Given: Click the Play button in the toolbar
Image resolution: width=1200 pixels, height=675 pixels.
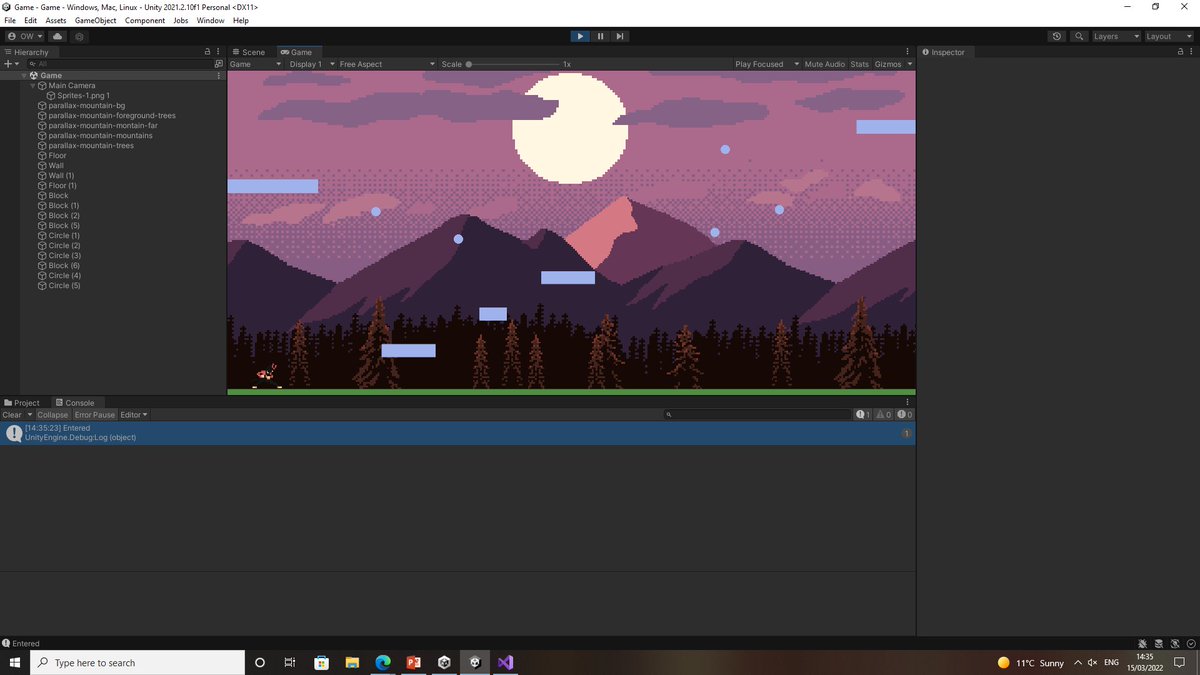Looking at the screenshot, I should coord(580,36).
